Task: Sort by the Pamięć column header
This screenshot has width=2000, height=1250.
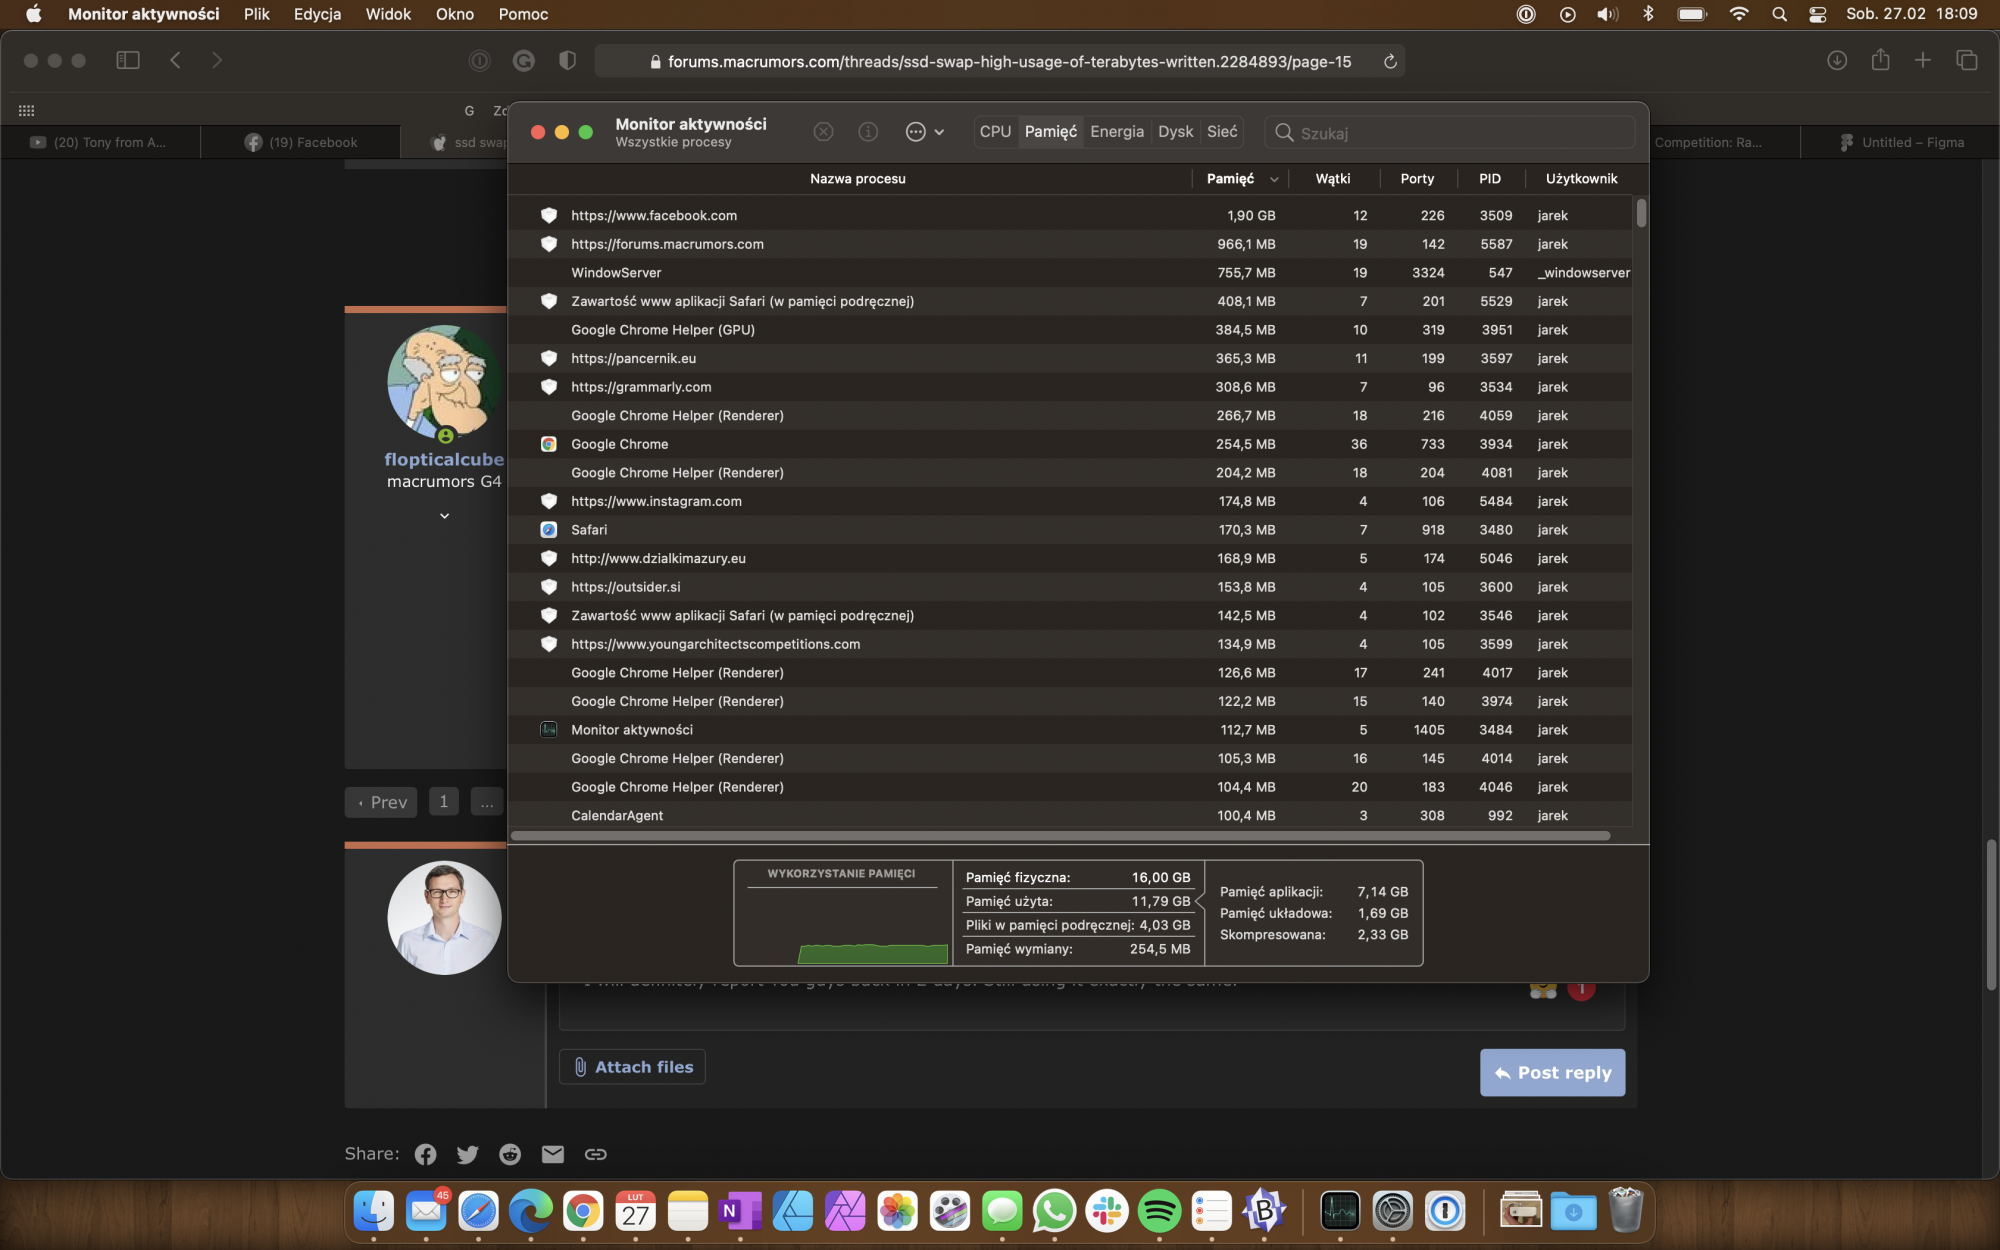Action: (1230, 179)
